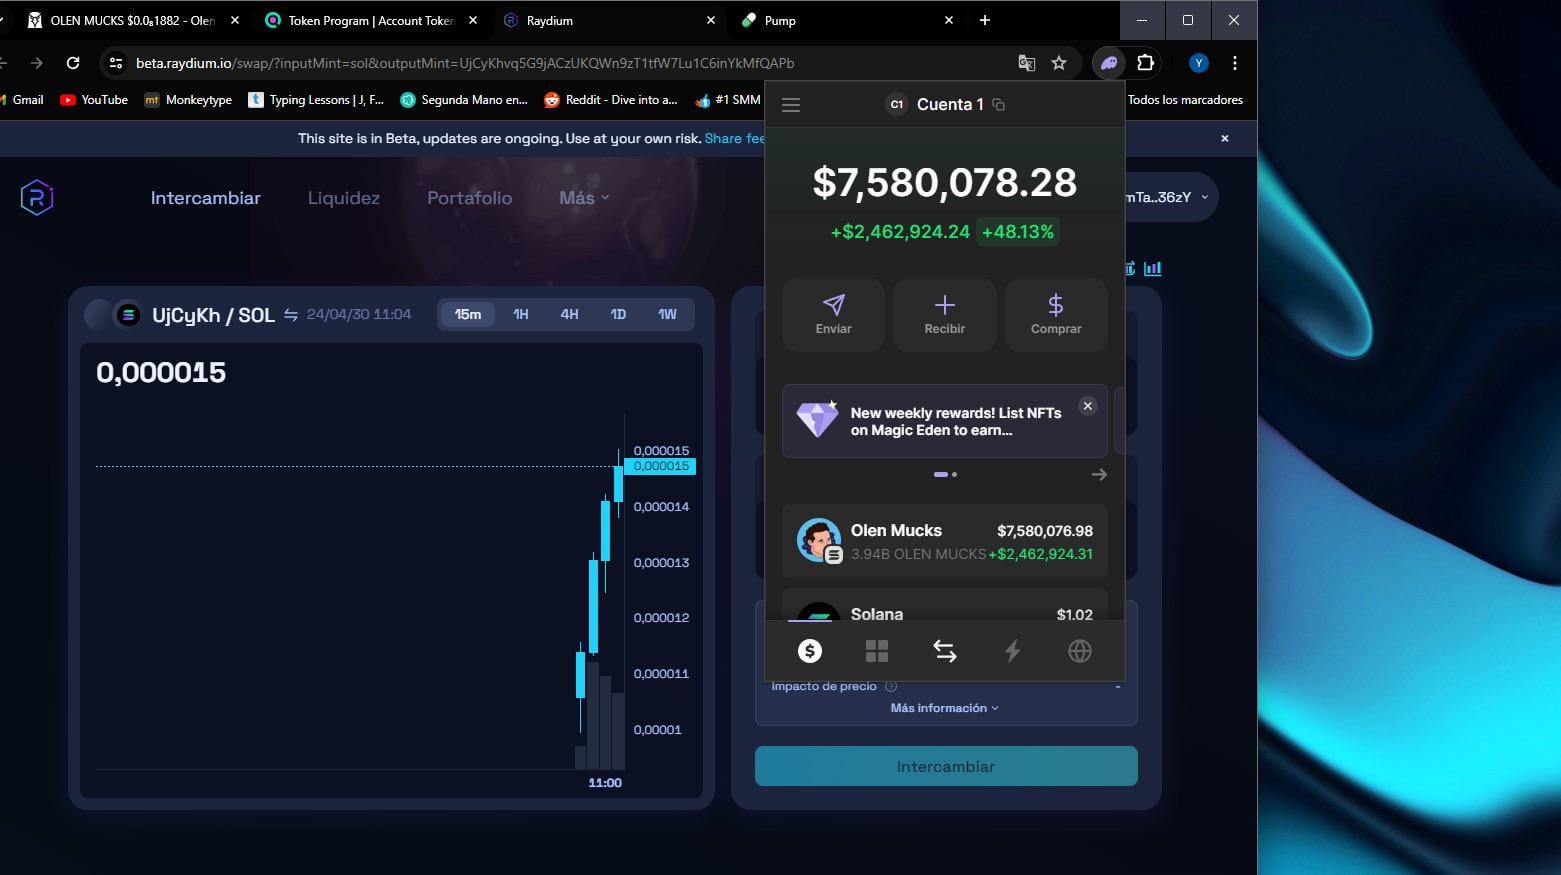Open the Segunda Mano bookmark
Screen dimensions: 1561x875
[464, 100]
